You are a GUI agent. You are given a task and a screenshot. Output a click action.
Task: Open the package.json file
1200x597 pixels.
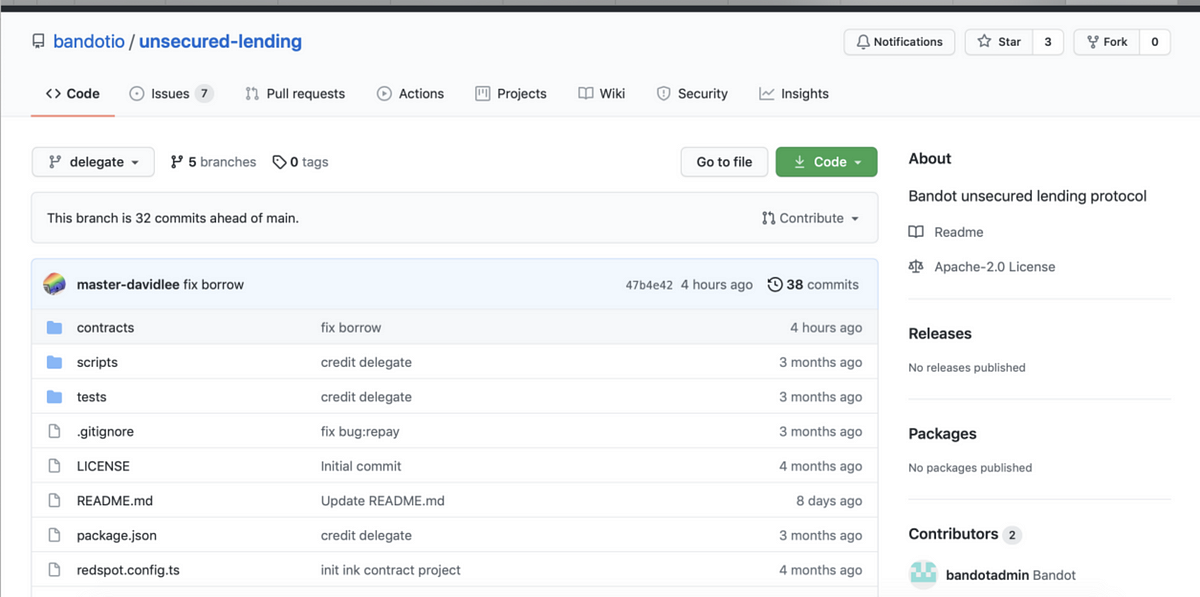pos(117,535)
